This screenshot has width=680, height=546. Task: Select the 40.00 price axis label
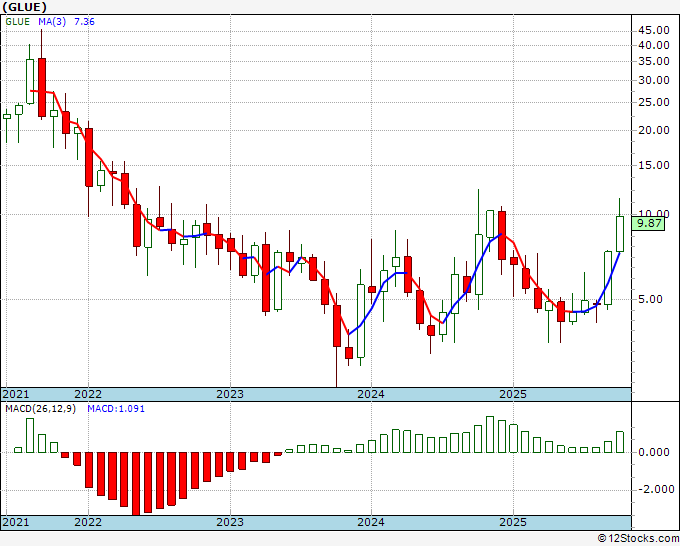coord(654,45)
